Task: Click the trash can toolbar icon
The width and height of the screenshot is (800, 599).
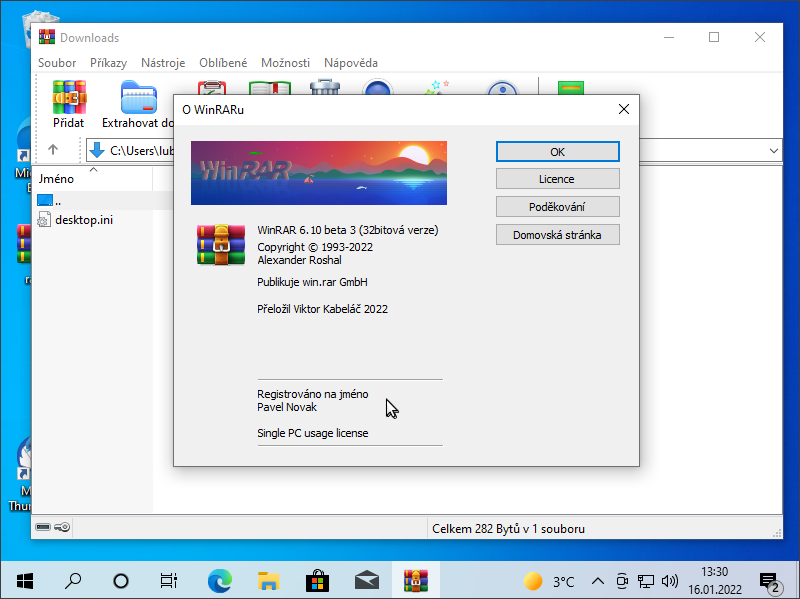Action: pos(324,87)
